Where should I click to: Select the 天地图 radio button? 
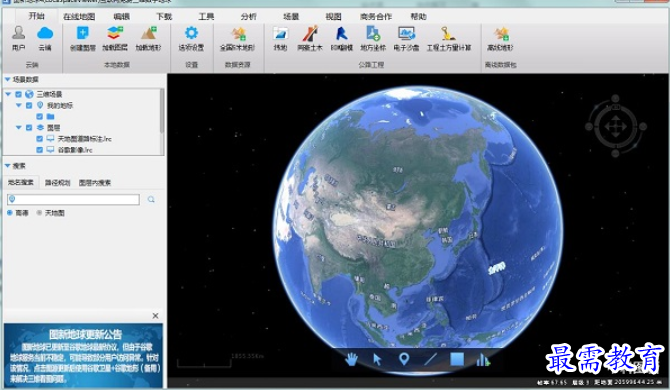coord(39,213)
